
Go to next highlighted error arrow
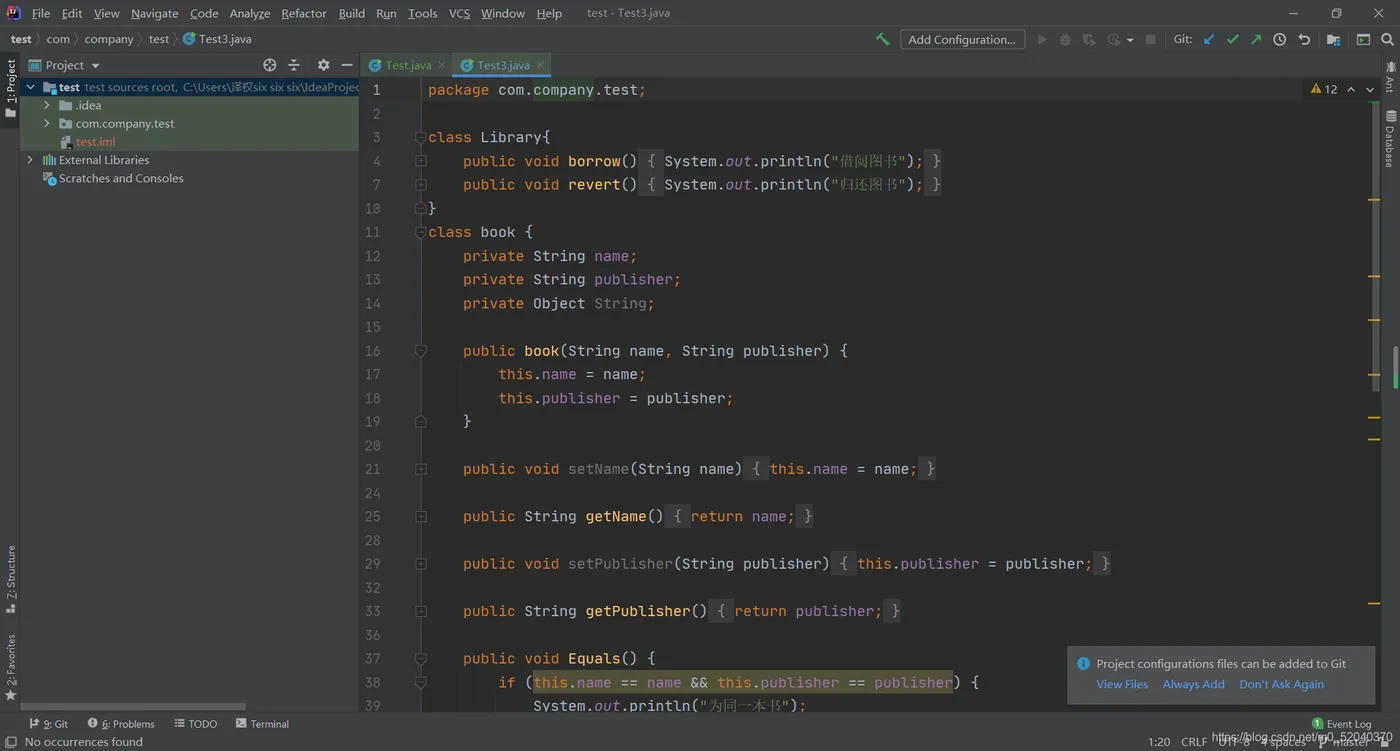(x=1370, y=89)
